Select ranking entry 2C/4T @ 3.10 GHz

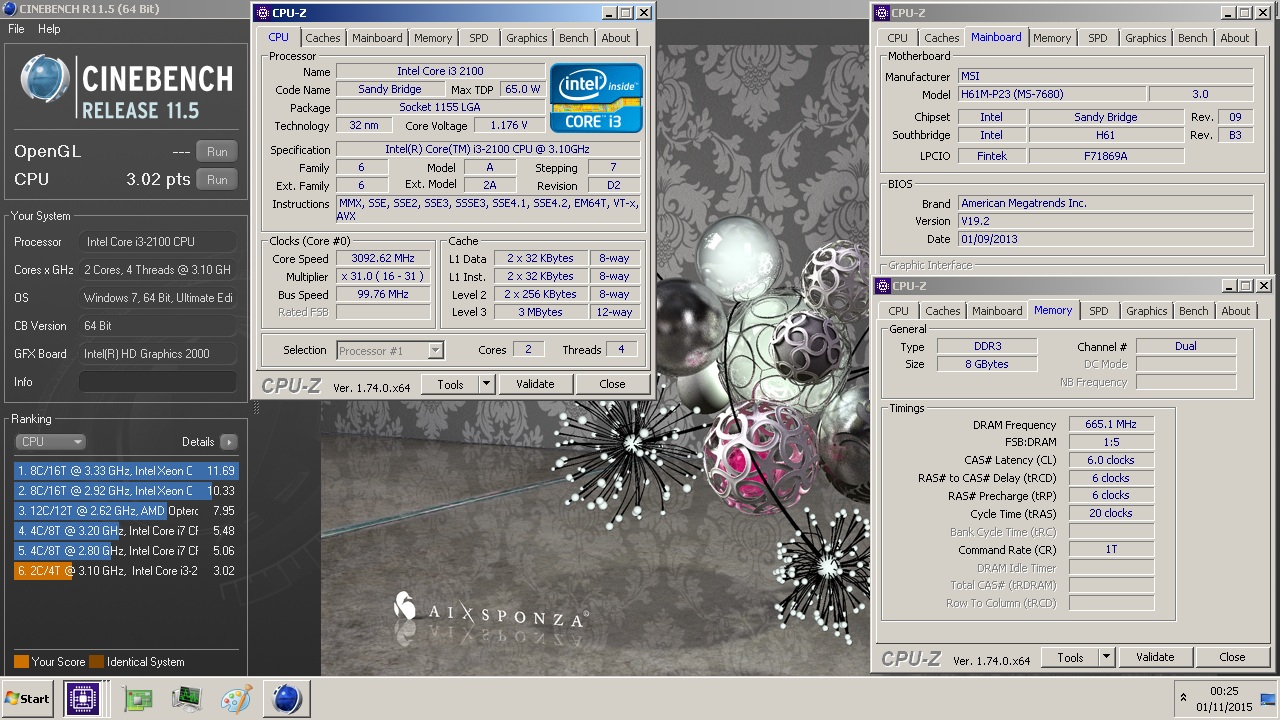[126, 571]
